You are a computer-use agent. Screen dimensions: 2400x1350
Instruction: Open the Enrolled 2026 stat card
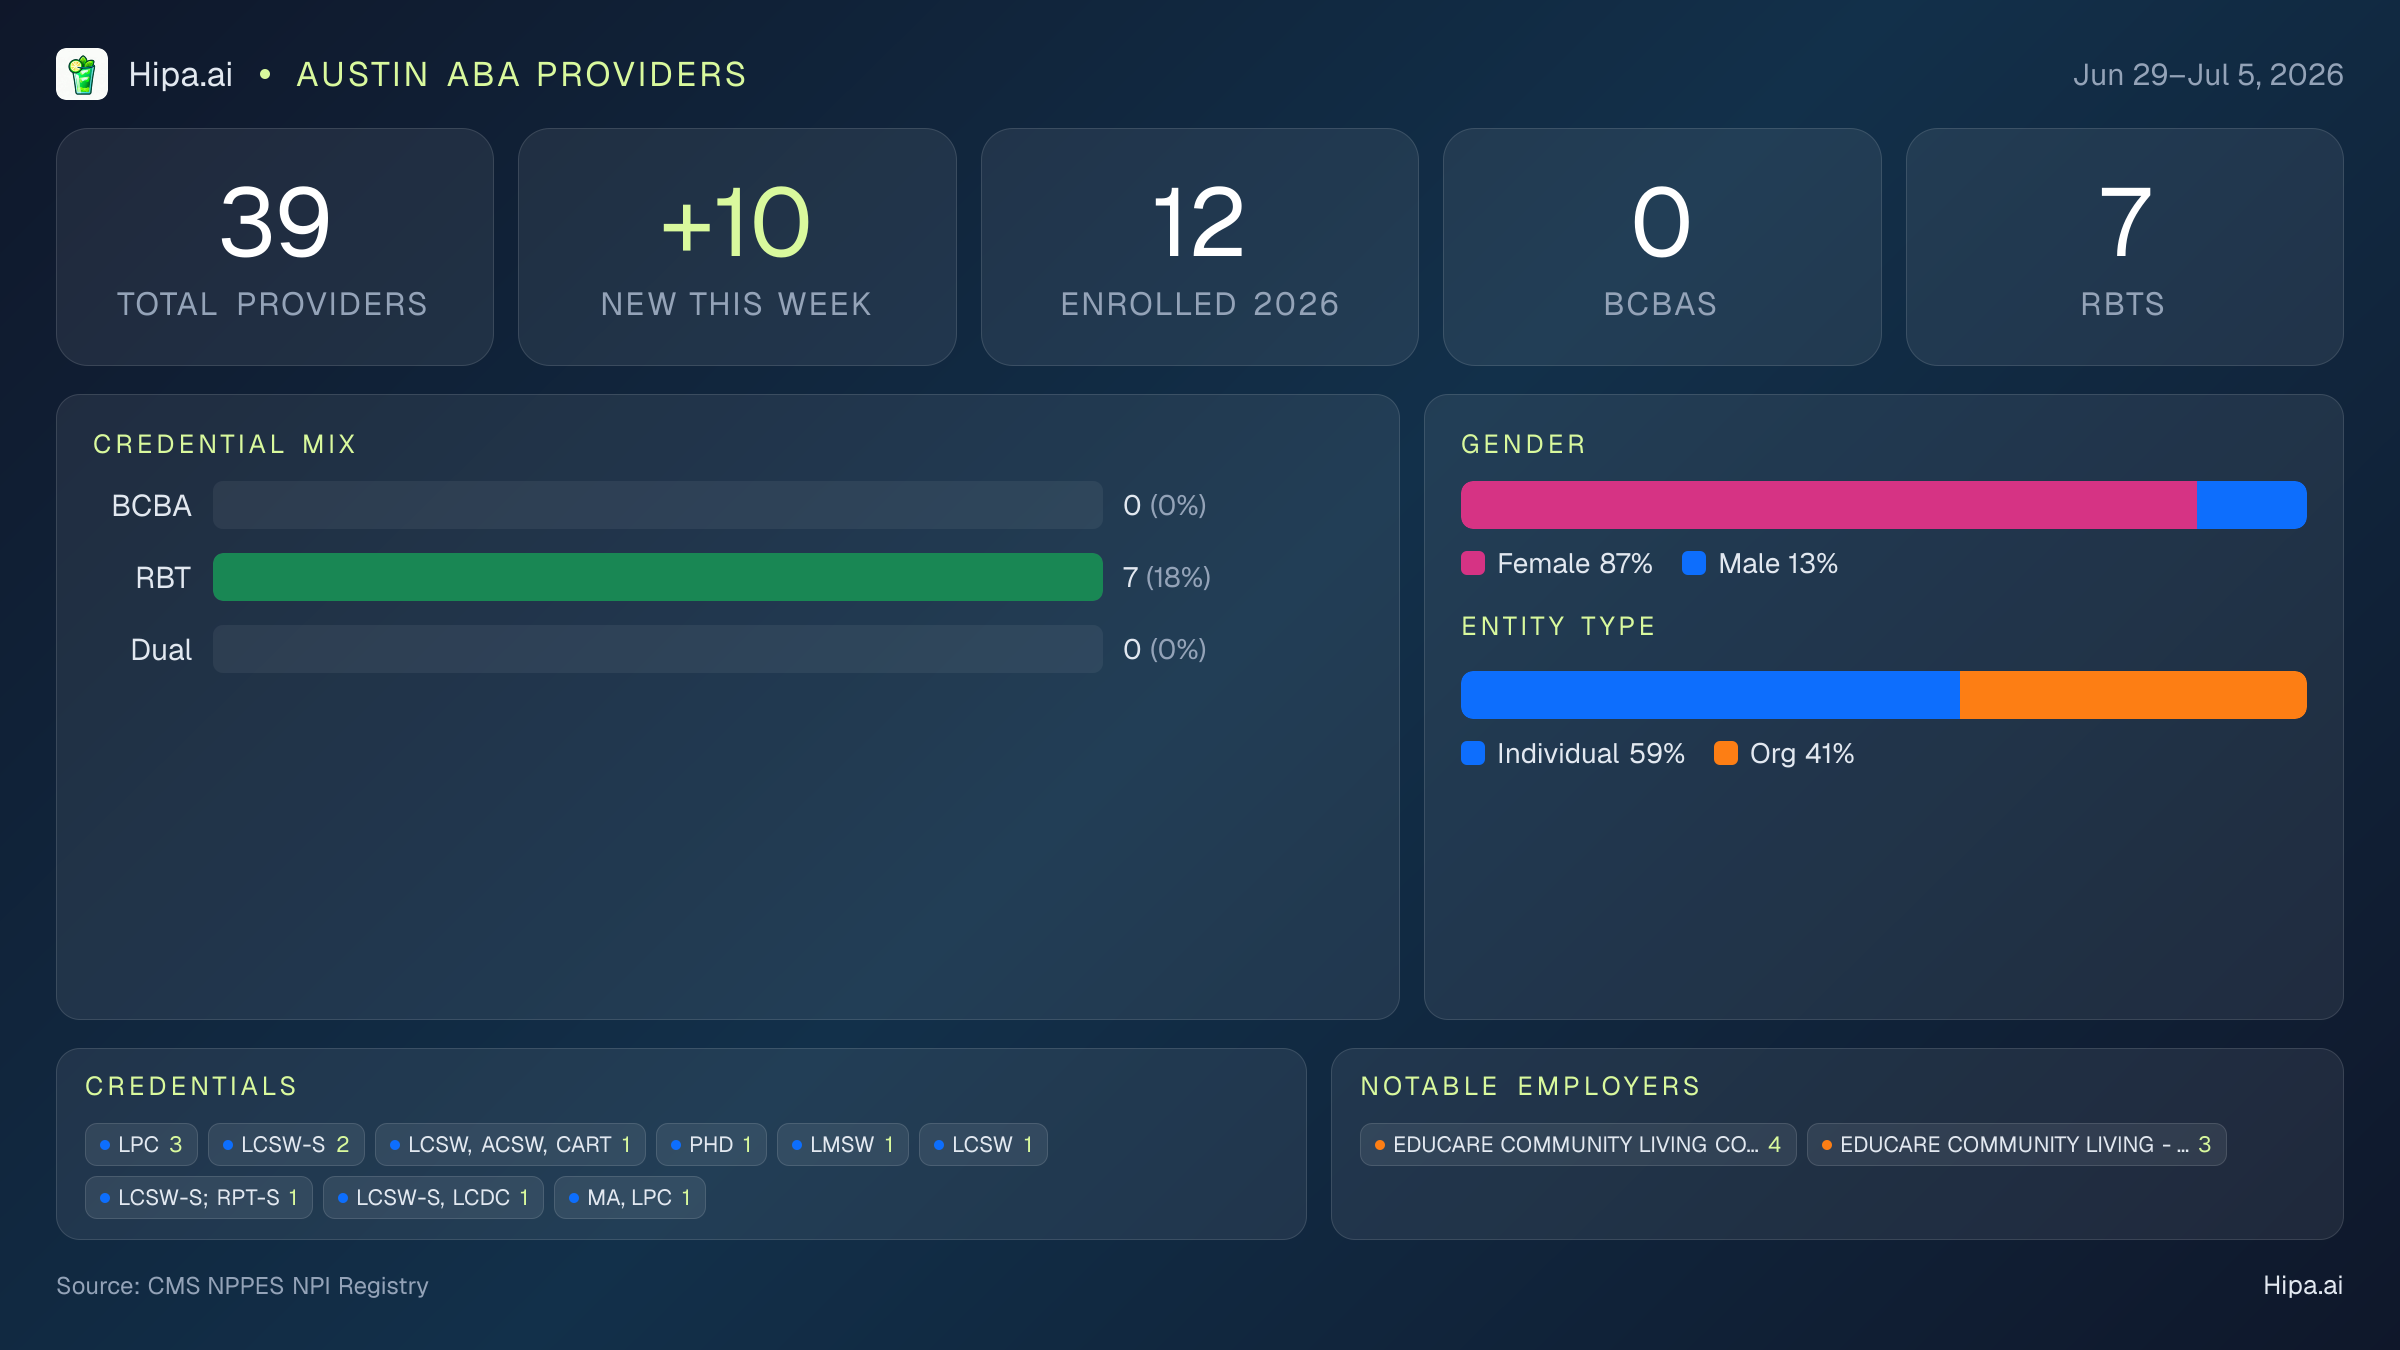[x=1200, y=247]
